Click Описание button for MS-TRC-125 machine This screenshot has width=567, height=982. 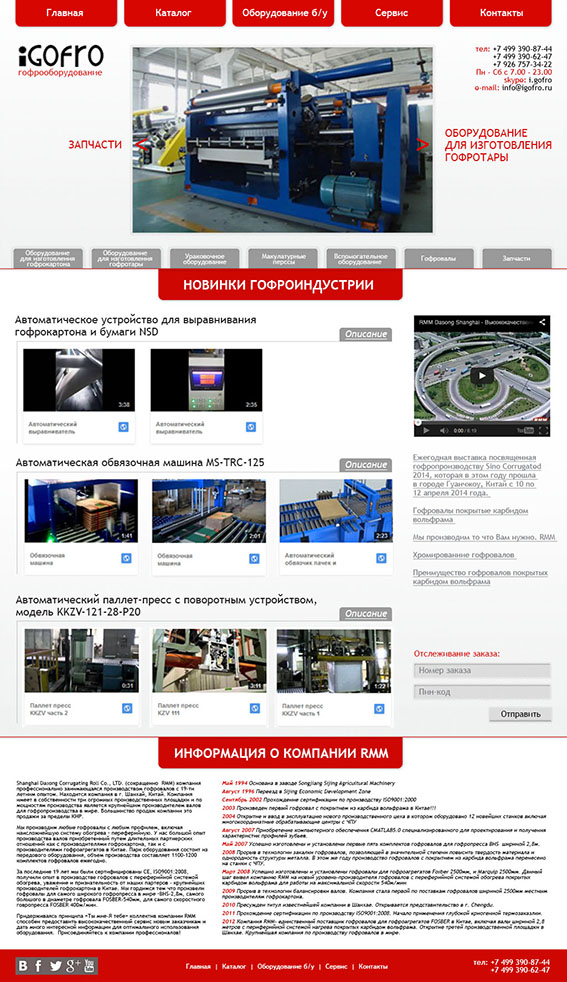(366, 465)
